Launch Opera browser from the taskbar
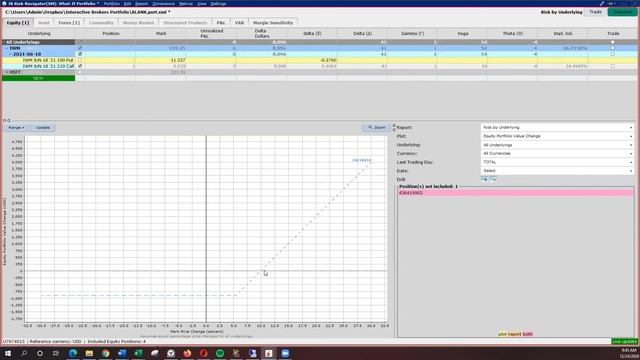The height and width of the screenshot is (360, 640). pyautogui.click(x=204, y=353)
